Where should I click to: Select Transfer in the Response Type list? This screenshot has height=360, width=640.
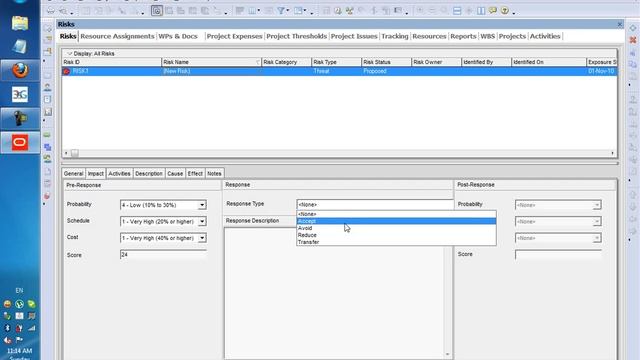396,242
